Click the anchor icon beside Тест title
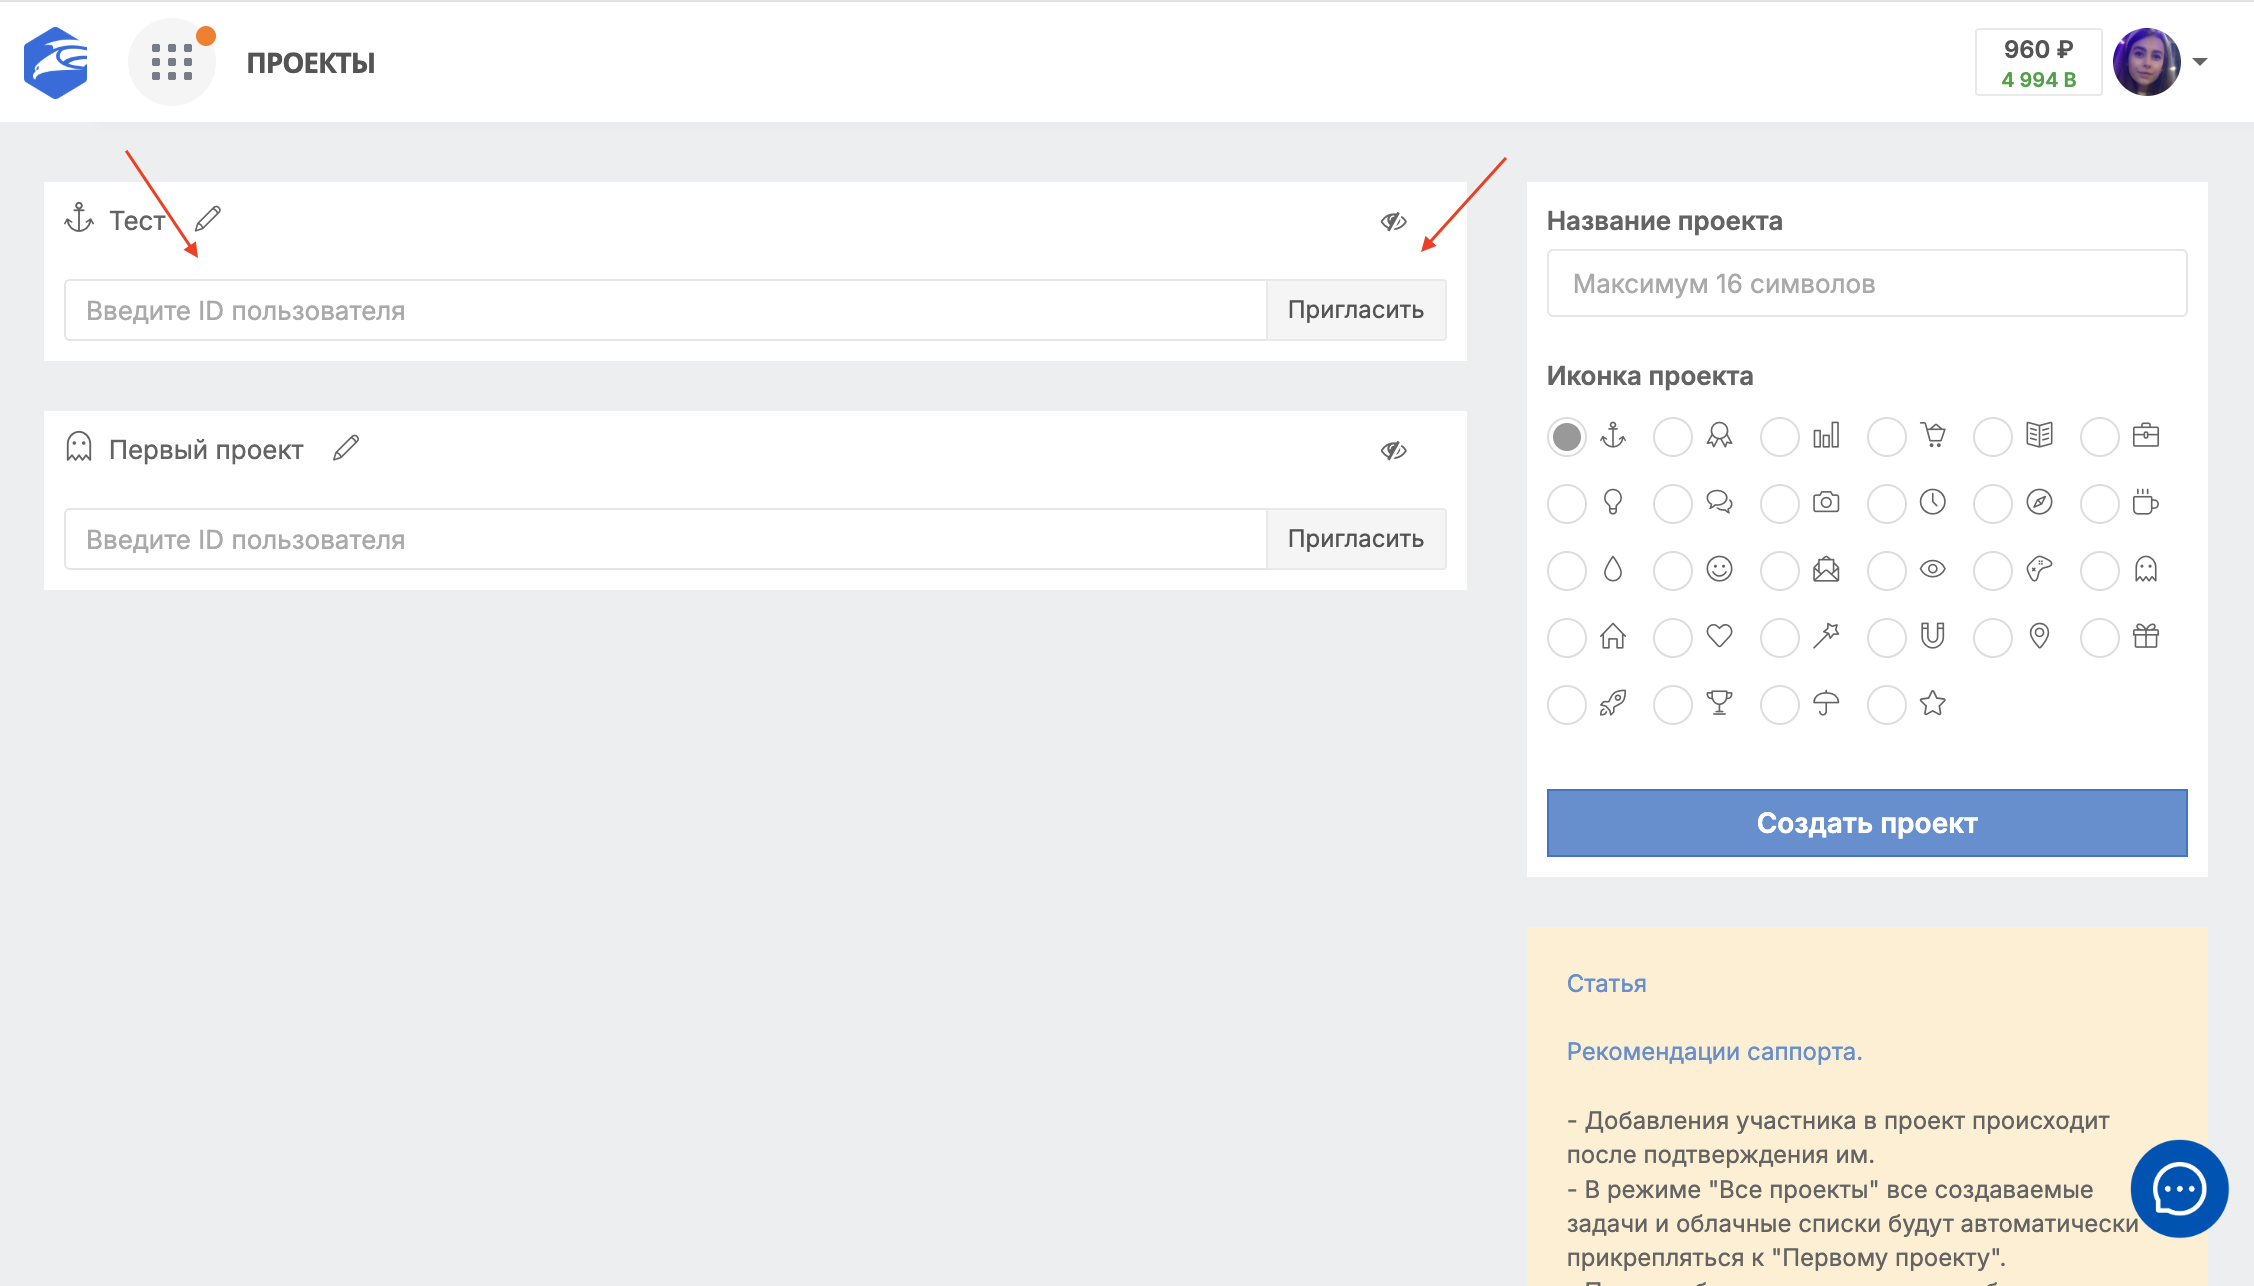The image size is (2254, 1286). point(79,218)
